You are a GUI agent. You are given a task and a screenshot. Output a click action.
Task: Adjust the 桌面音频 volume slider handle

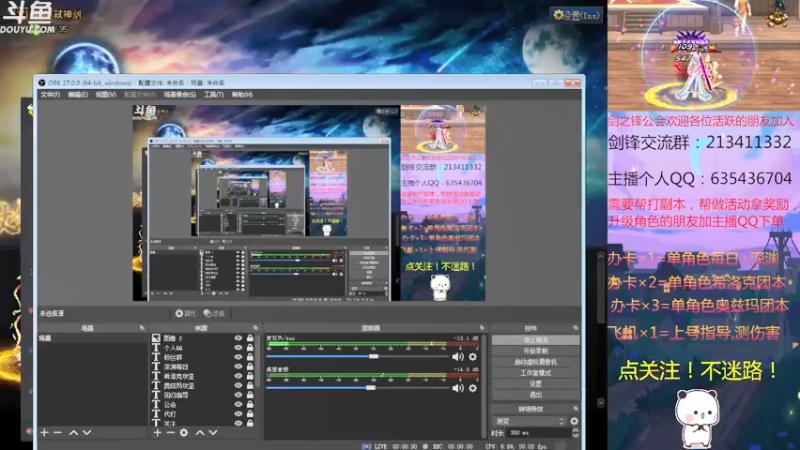pyautogui.click(x=371, y=388)
